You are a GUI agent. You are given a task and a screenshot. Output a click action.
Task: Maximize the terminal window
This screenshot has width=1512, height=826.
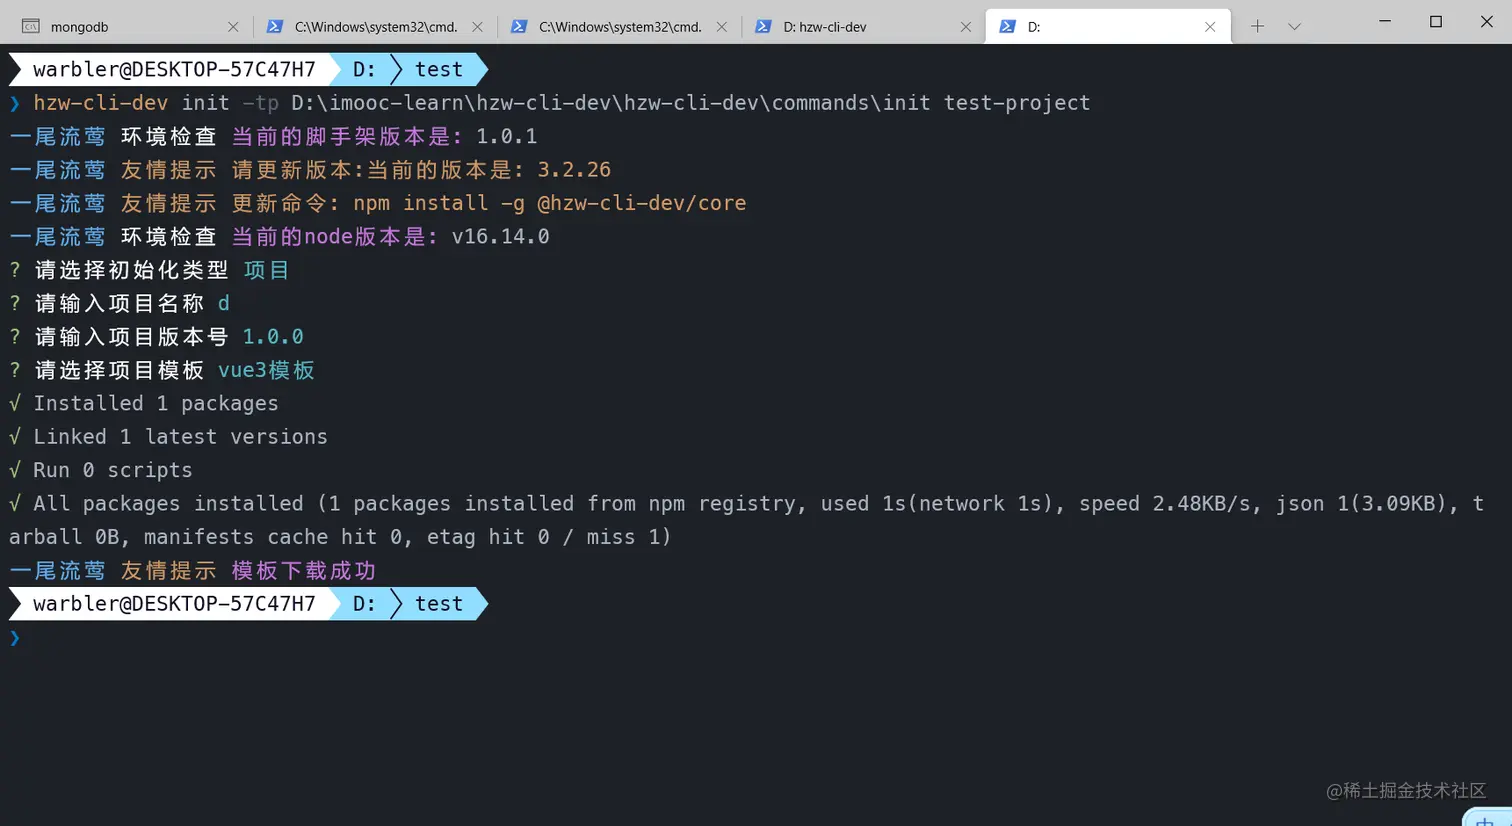click(x=1436, y=22)
